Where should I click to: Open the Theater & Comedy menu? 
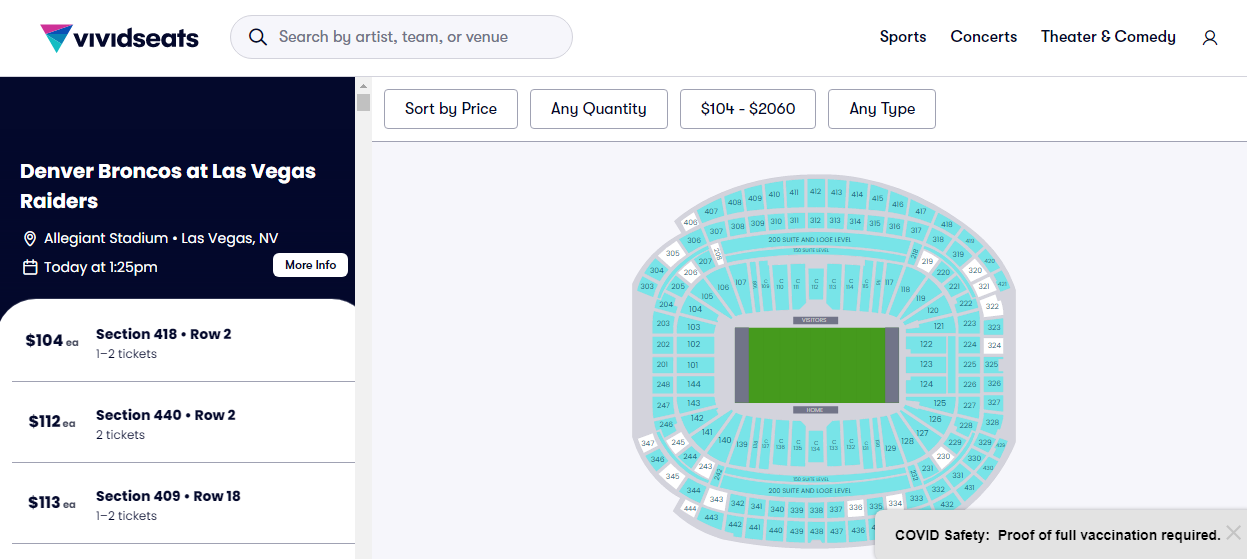1108,37
